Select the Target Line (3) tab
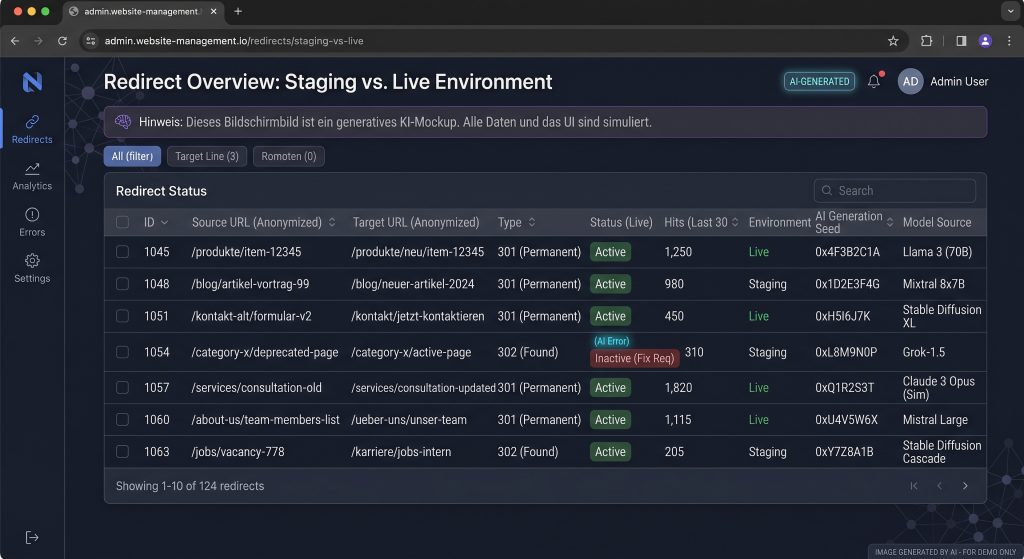 tap(206, 156)
